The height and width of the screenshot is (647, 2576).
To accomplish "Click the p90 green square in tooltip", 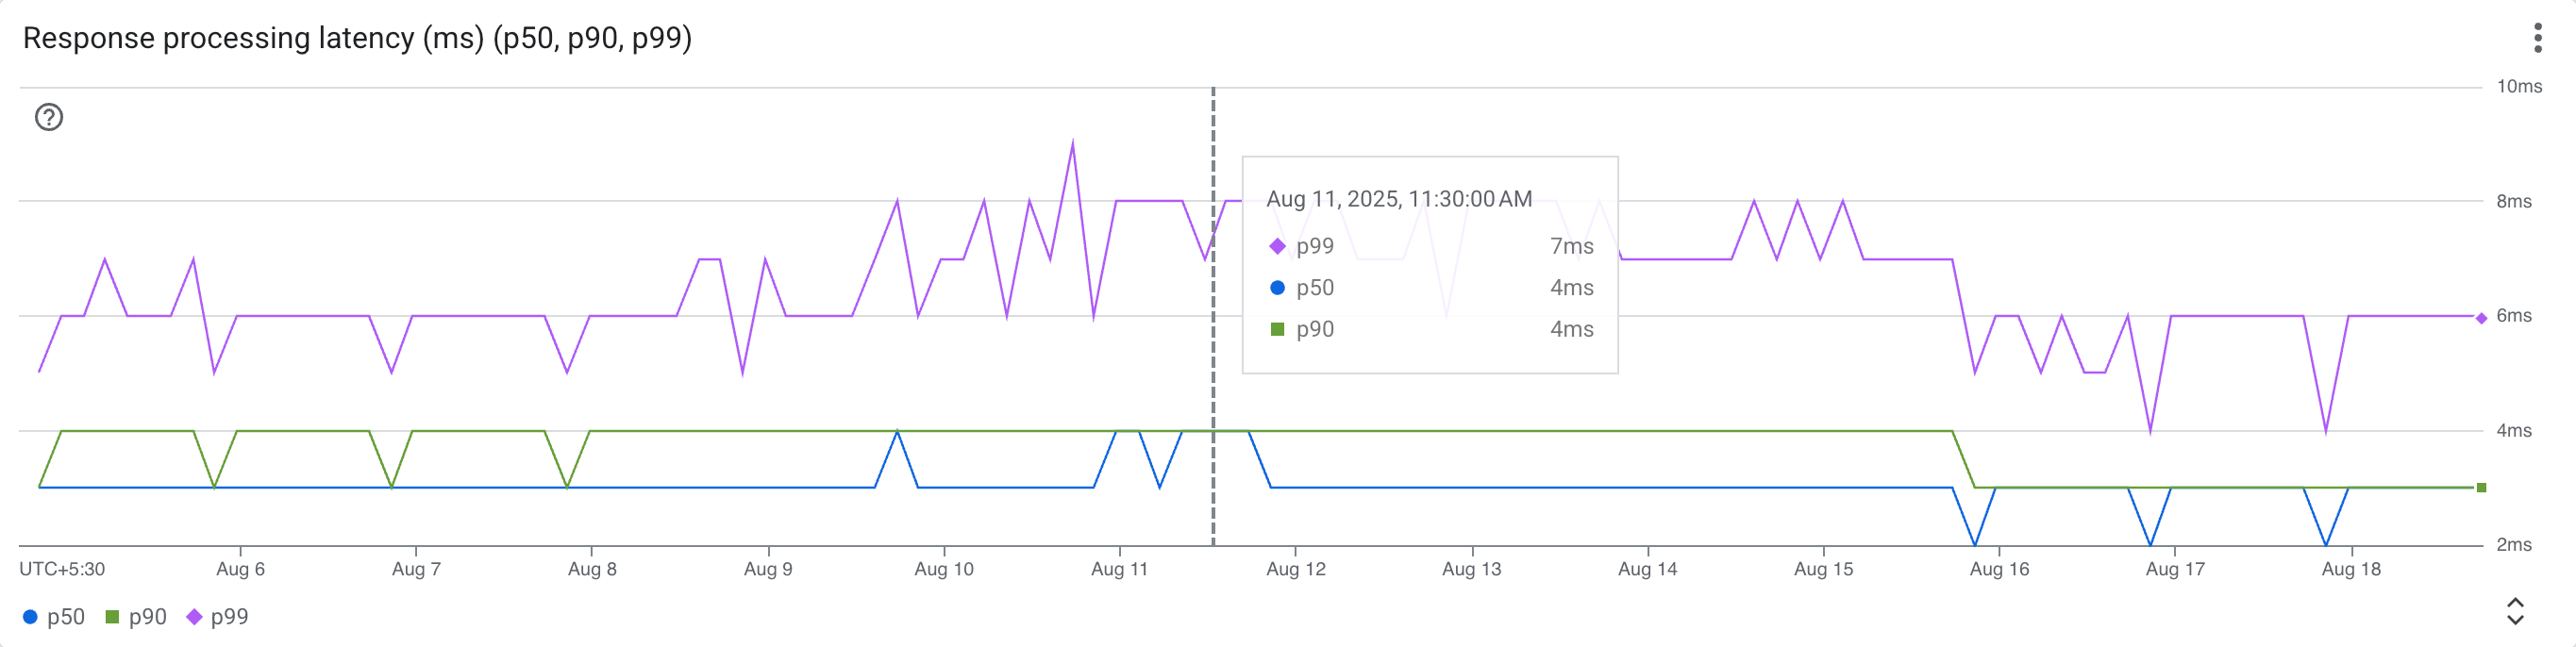I will click(1276, 329).
